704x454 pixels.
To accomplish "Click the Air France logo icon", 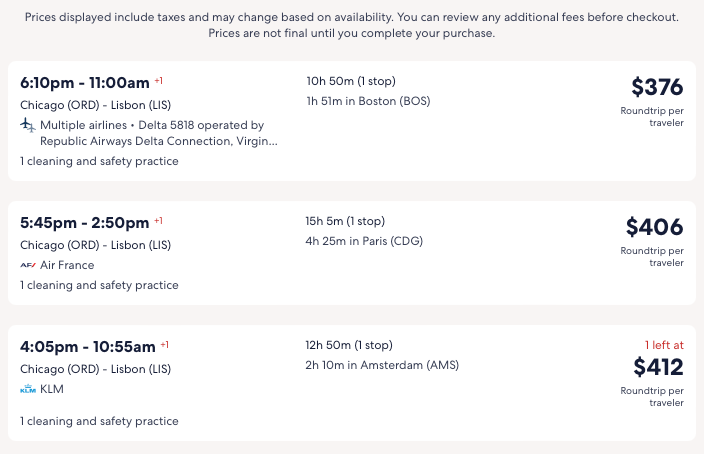I will (x=27, y=265).
